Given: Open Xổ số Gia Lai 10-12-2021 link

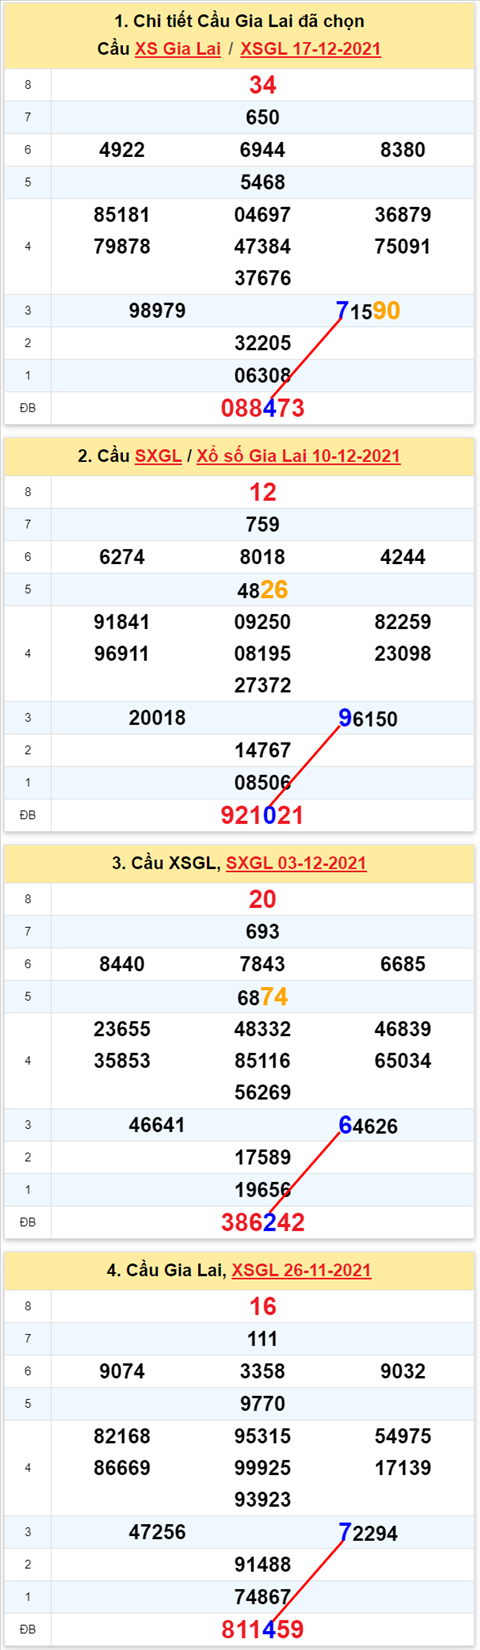Looking at the screenshot, I should (x=298, y=456).
